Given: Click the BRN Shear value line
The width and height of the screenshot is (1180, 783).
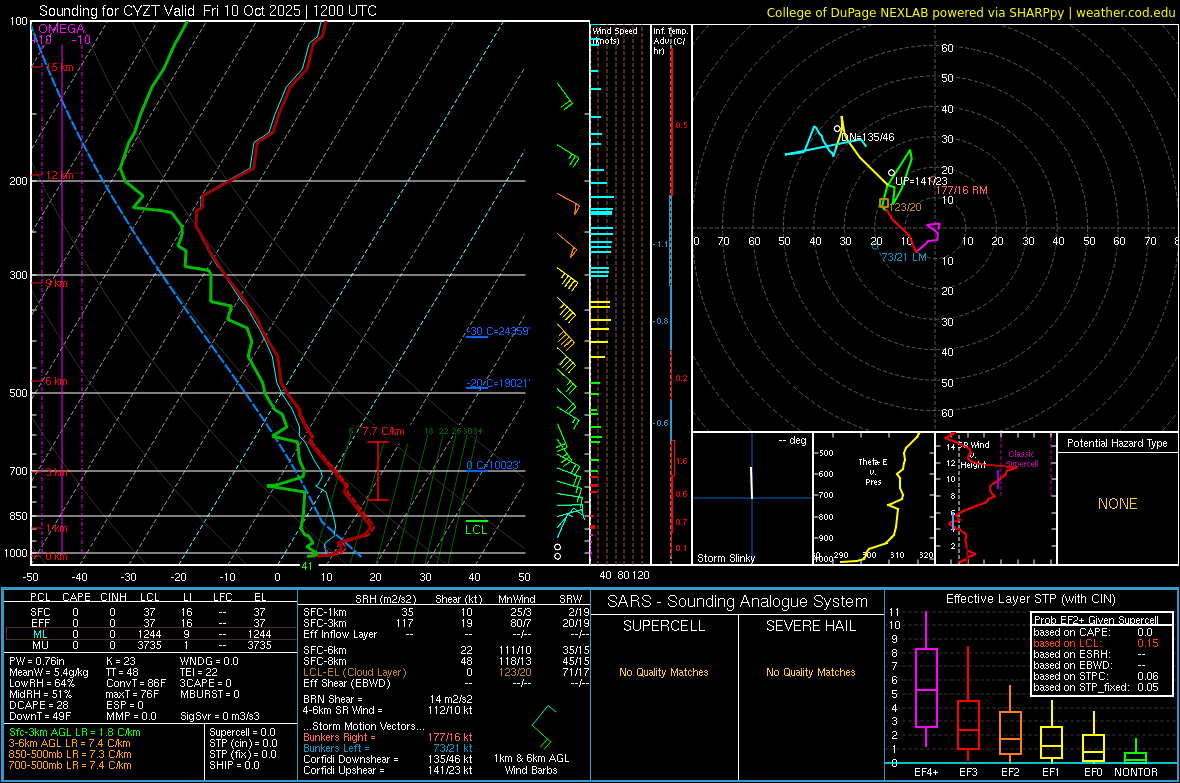Looking at the screenshot, I should tap(388, 699).
